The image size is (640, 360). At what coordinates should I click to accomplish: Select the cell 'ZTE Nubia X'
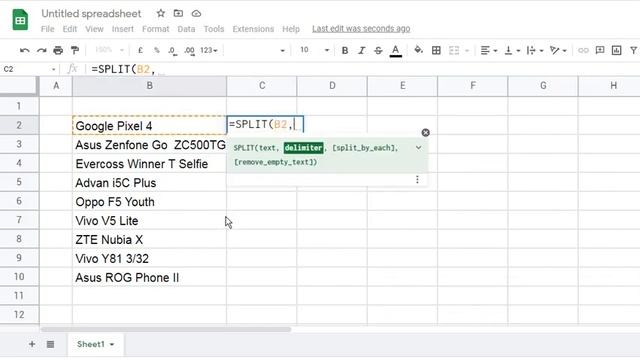(149, 239)
